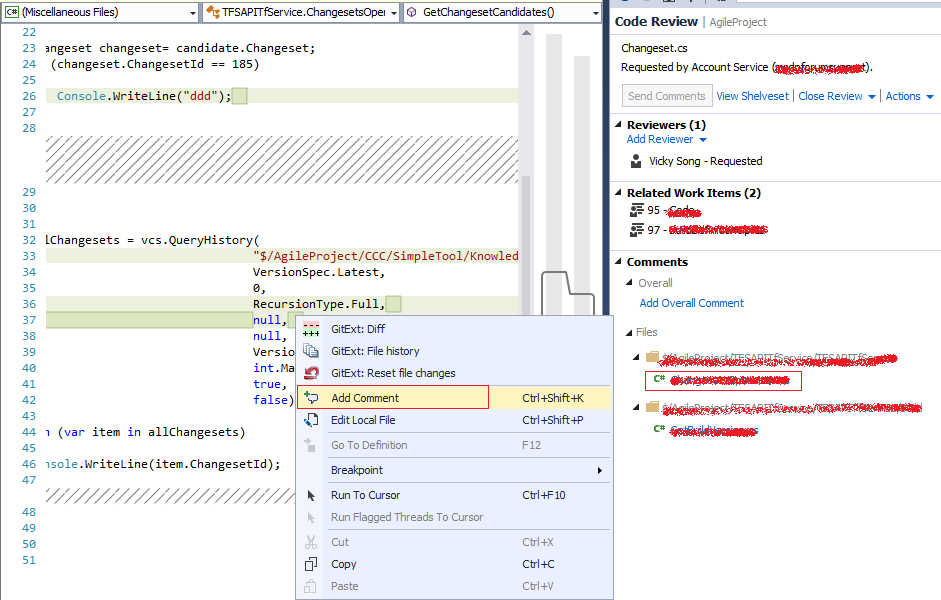
Task: Open the Actions dropdown
Action: coord(908,95)
